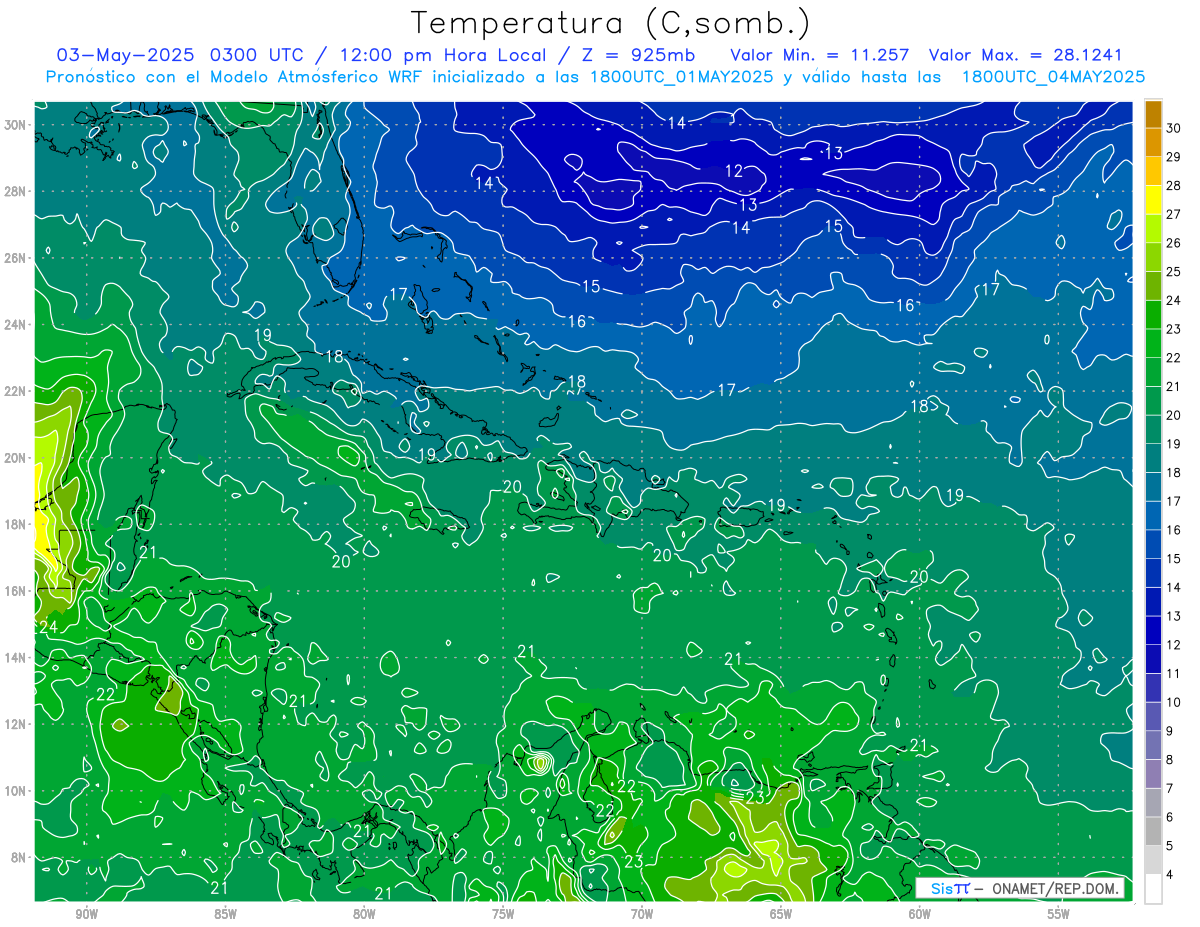The image size is (1200, 927).
Task: Click the valid-until time "1800UTC_04MAY2025"
Action: (1053, 76)
